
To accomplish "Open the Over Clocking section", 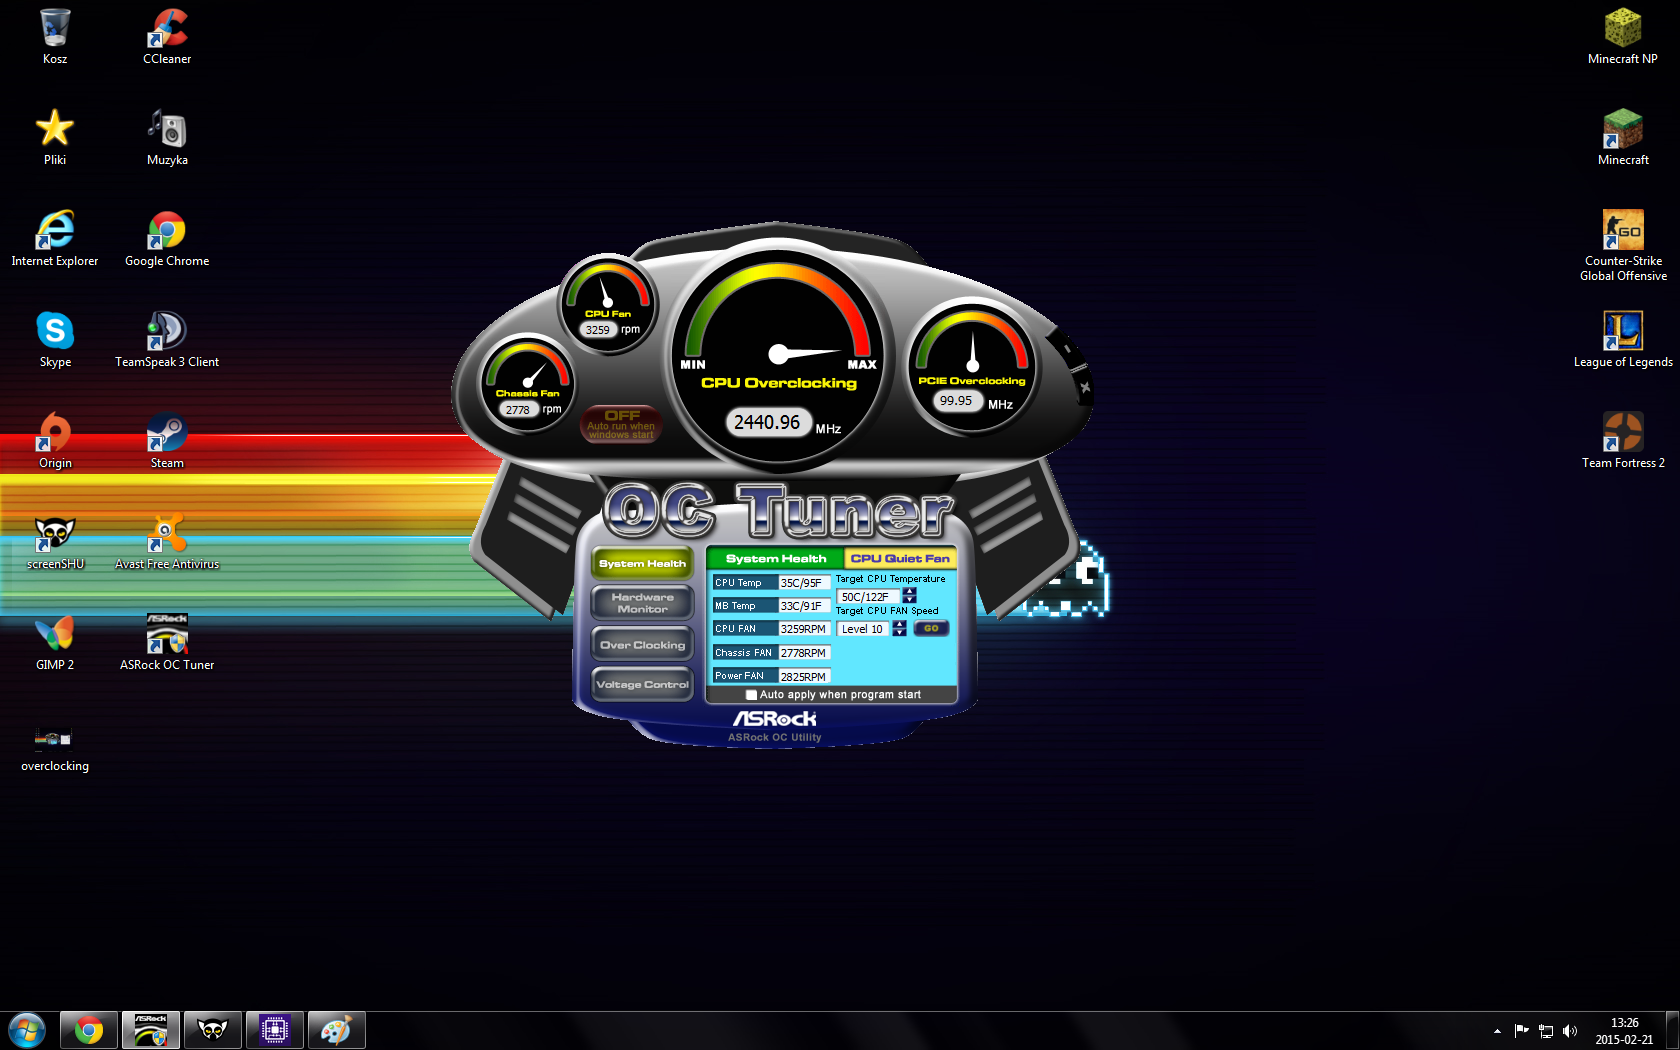I will pyautogui.click(x=642, y=645).
